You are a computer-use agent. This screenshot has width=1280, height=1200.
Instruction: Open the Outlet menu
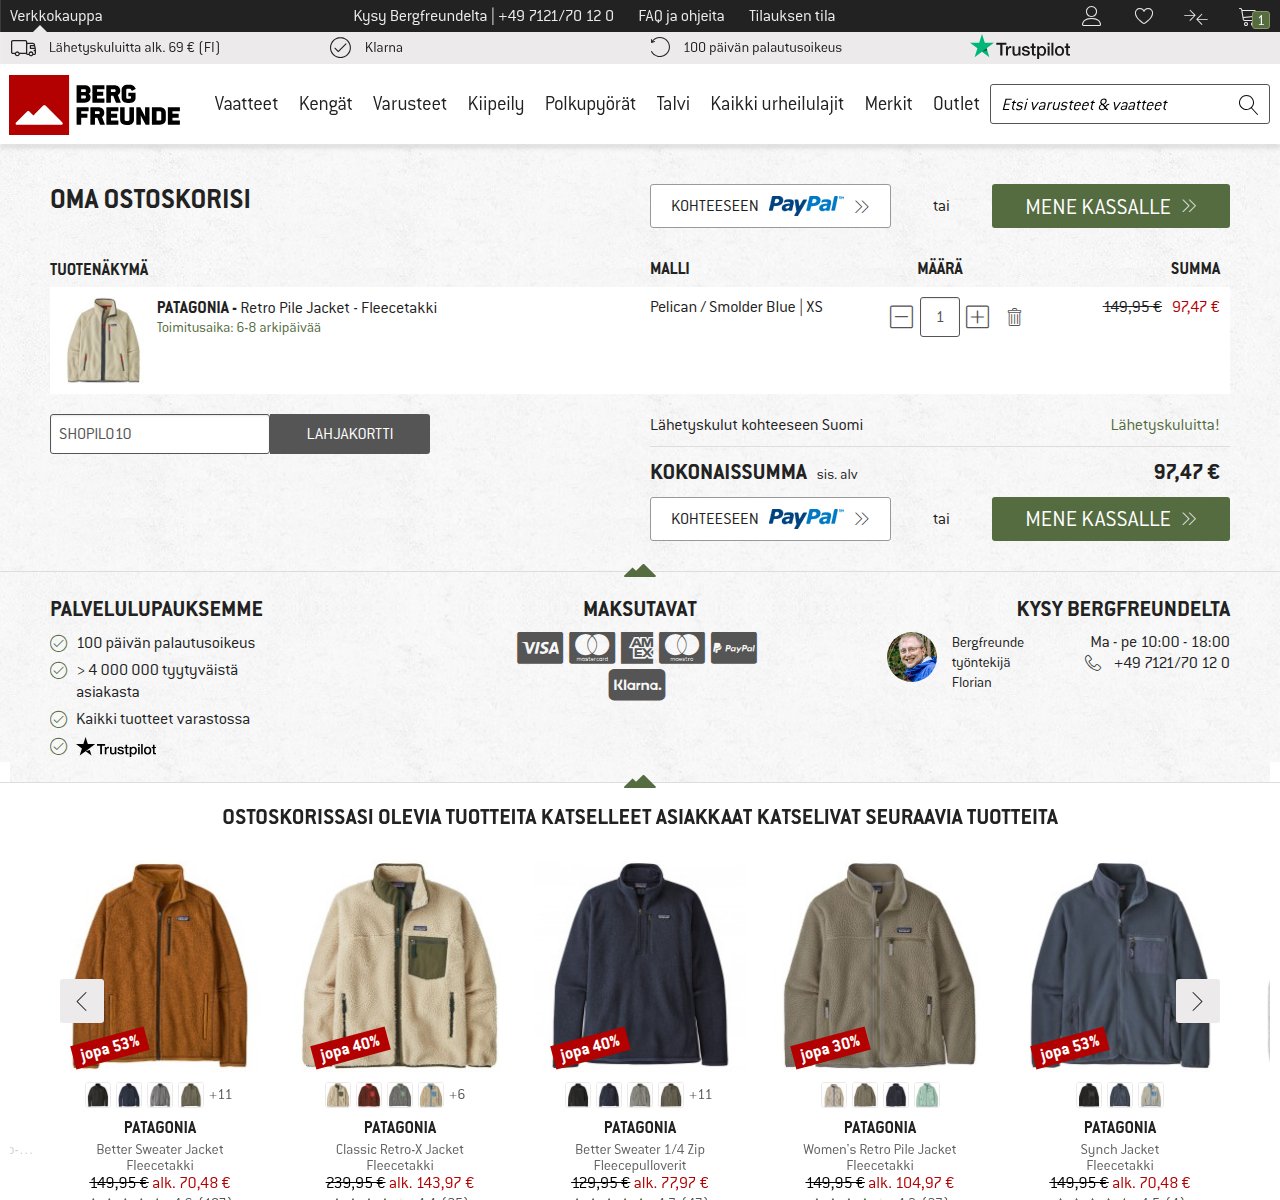956,104
